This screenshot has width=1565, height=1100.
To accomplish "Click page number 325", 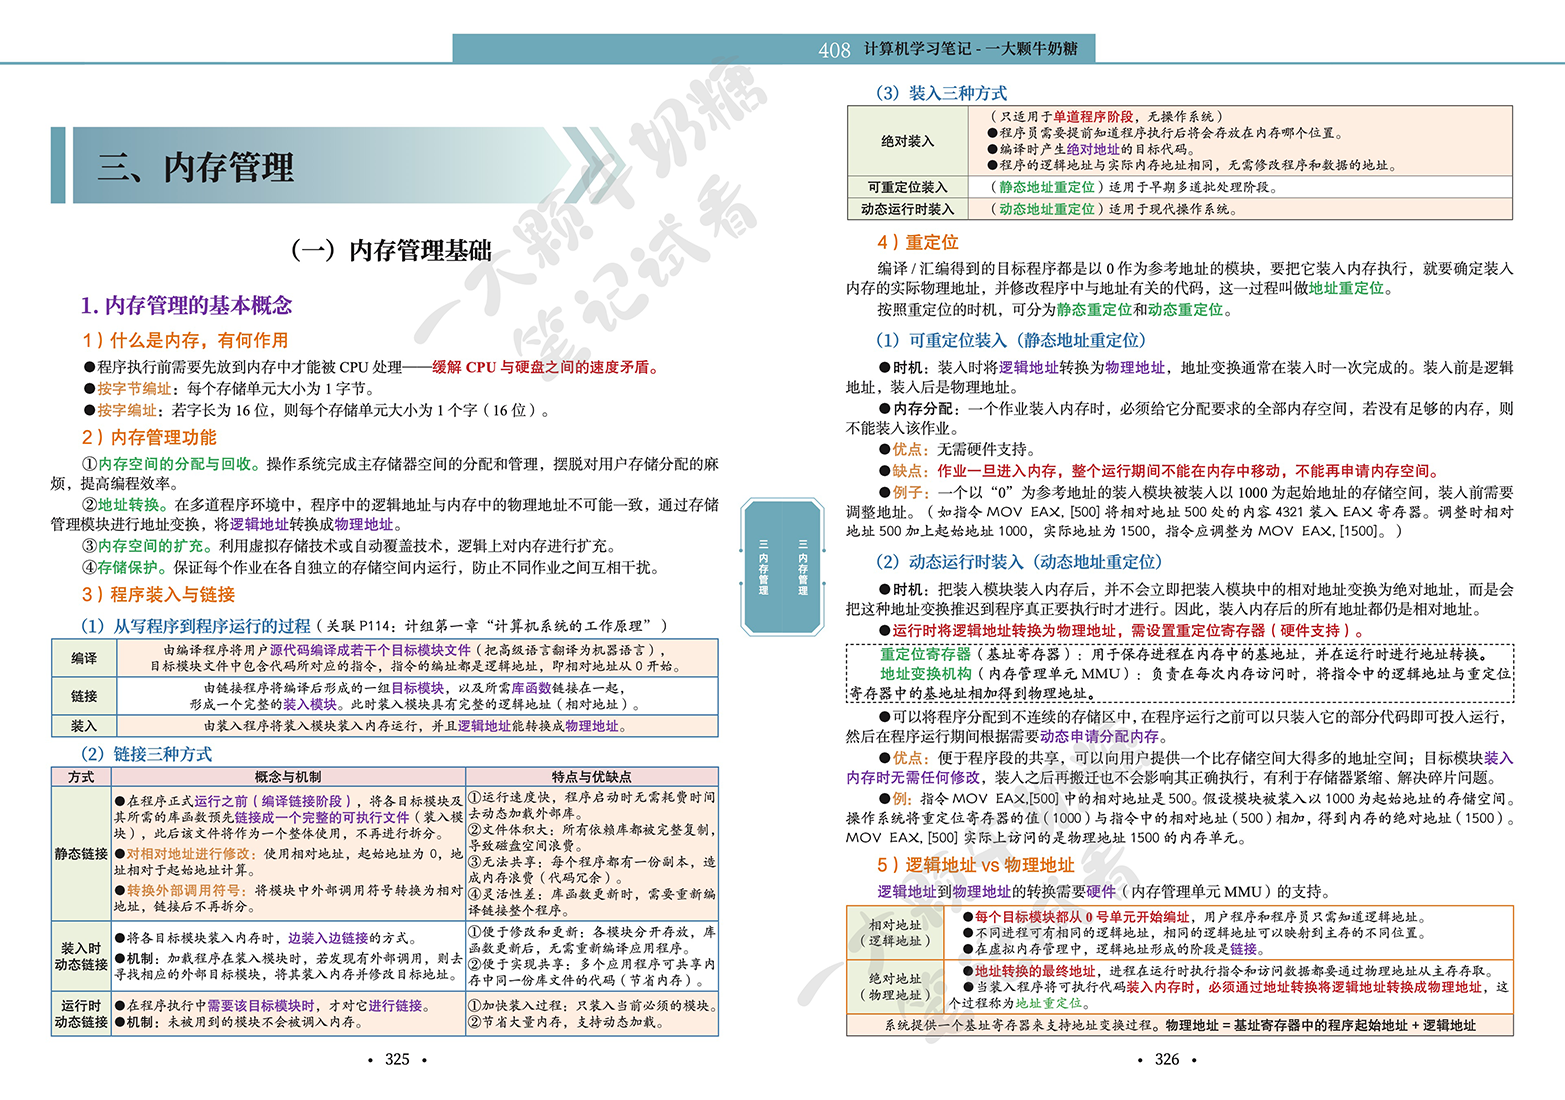I will [x=397, y=1059].
